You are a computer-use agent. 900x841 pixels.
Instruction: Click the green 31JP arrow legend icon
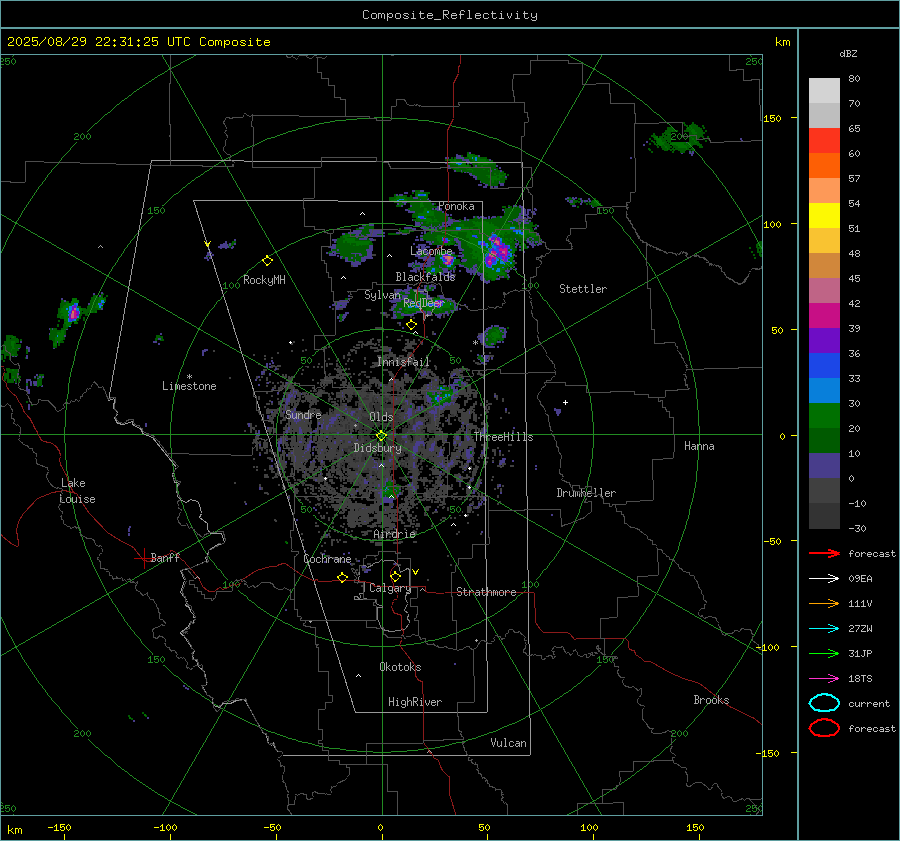824,653
